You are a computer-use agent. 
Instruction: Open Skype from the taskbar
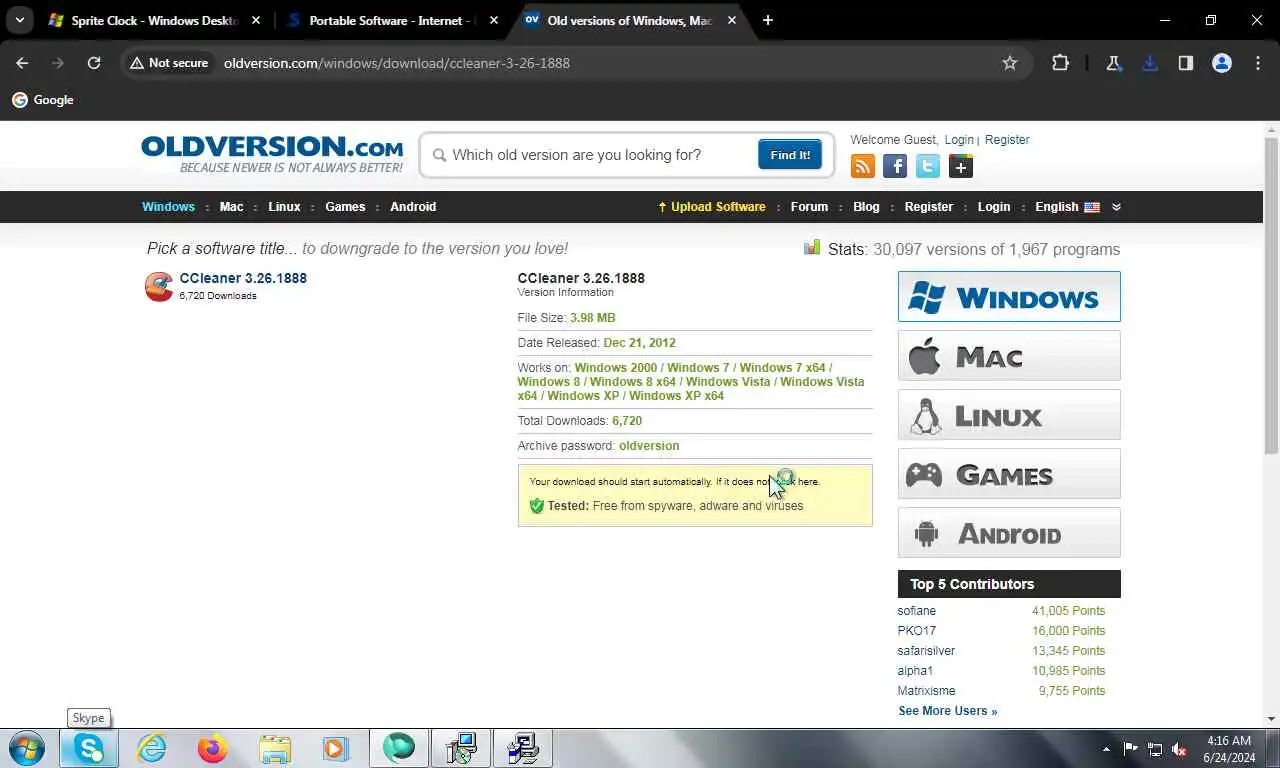[x=89, y=748]
